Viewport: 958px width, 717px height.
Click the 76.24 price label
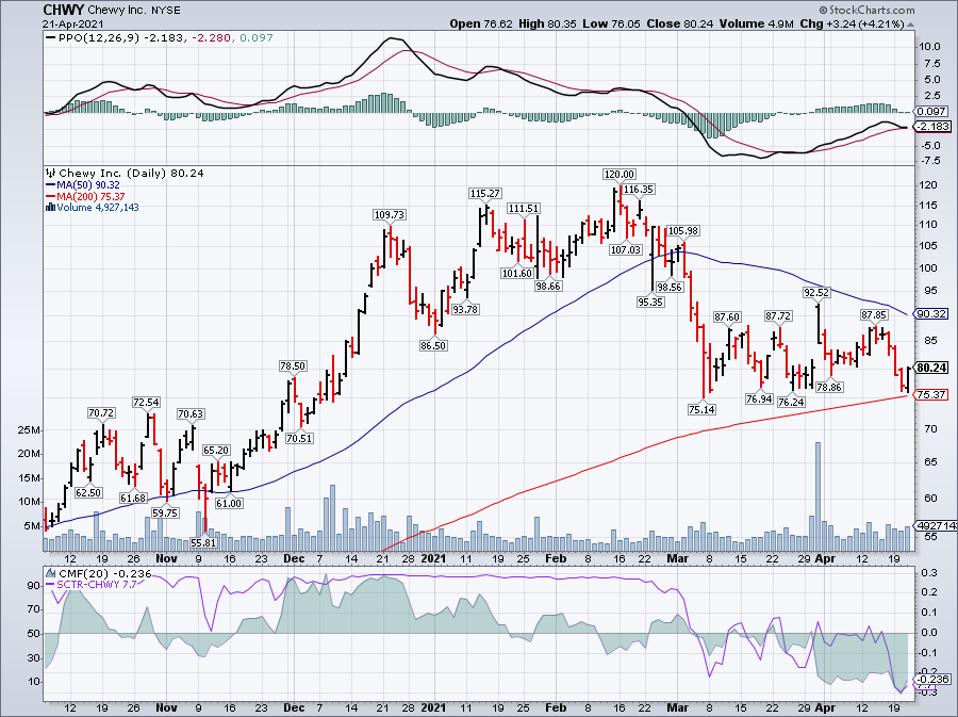click(791, 402)
